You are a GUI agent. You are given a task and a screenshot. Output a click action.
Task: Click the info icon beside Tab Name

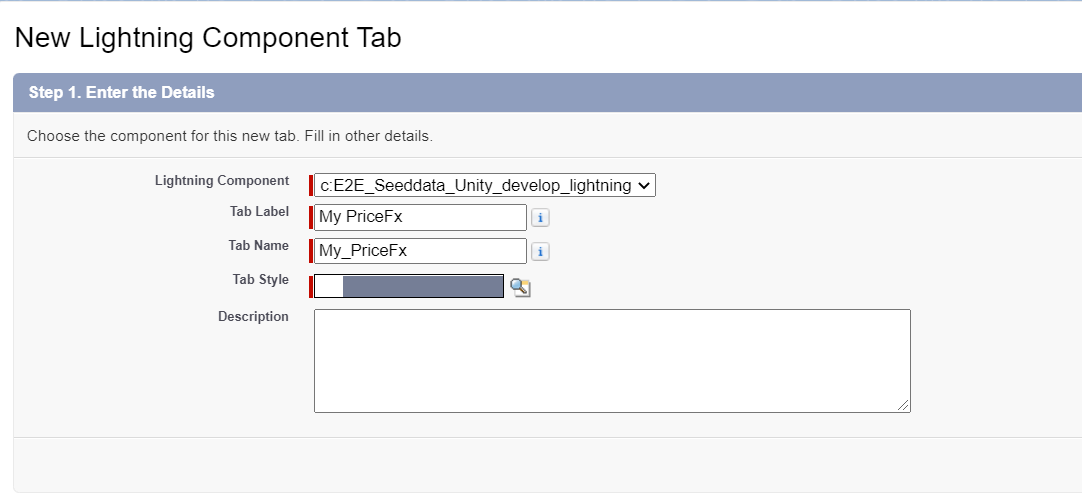(x=540, y=252)
